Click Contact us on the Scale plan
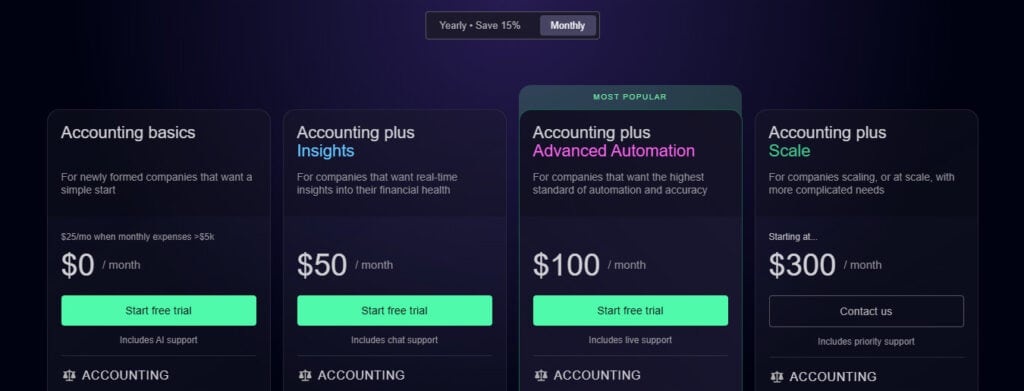1024x391 pixels. 866,311
